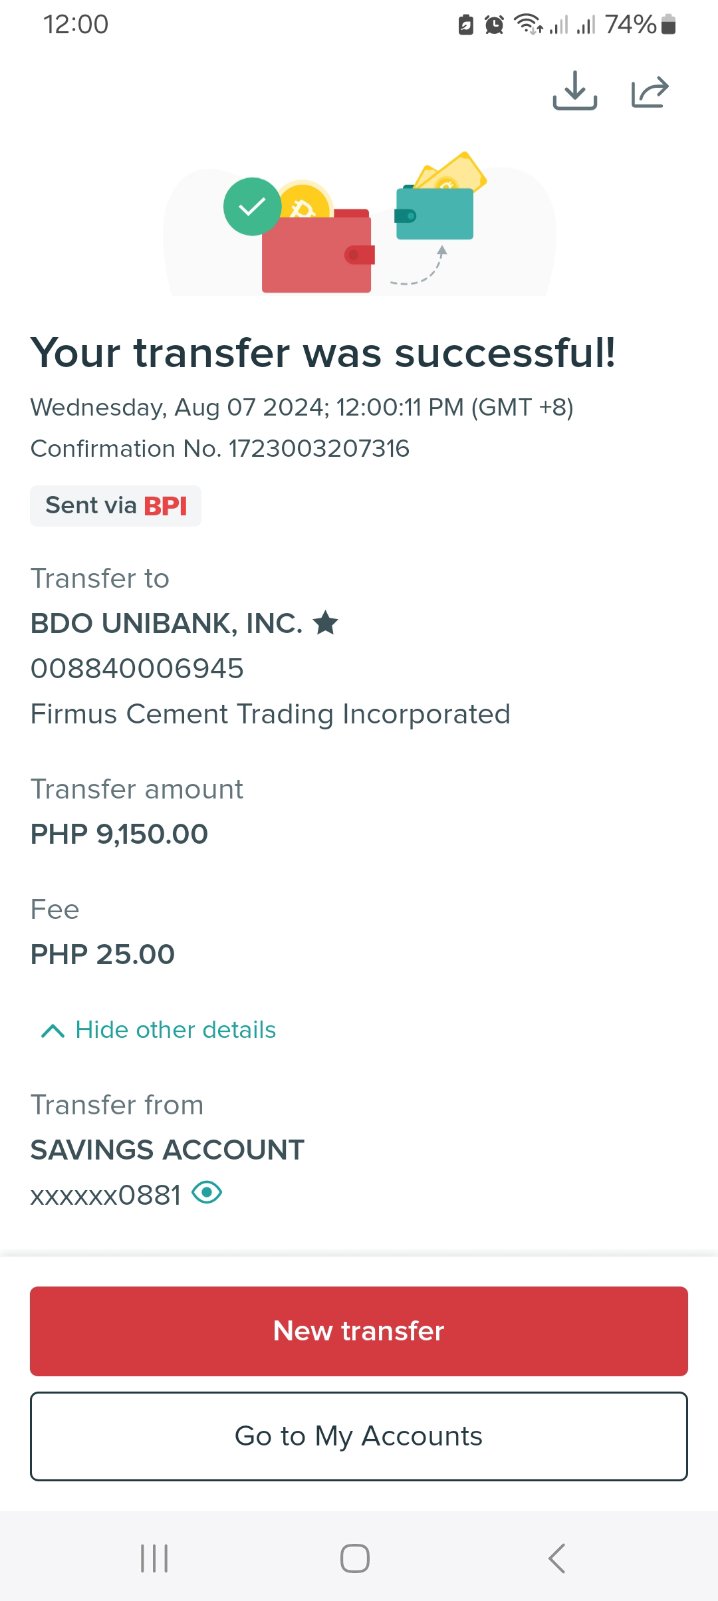Start a New transfer
Screen dimensions: 718x1601
(359, 1331)
